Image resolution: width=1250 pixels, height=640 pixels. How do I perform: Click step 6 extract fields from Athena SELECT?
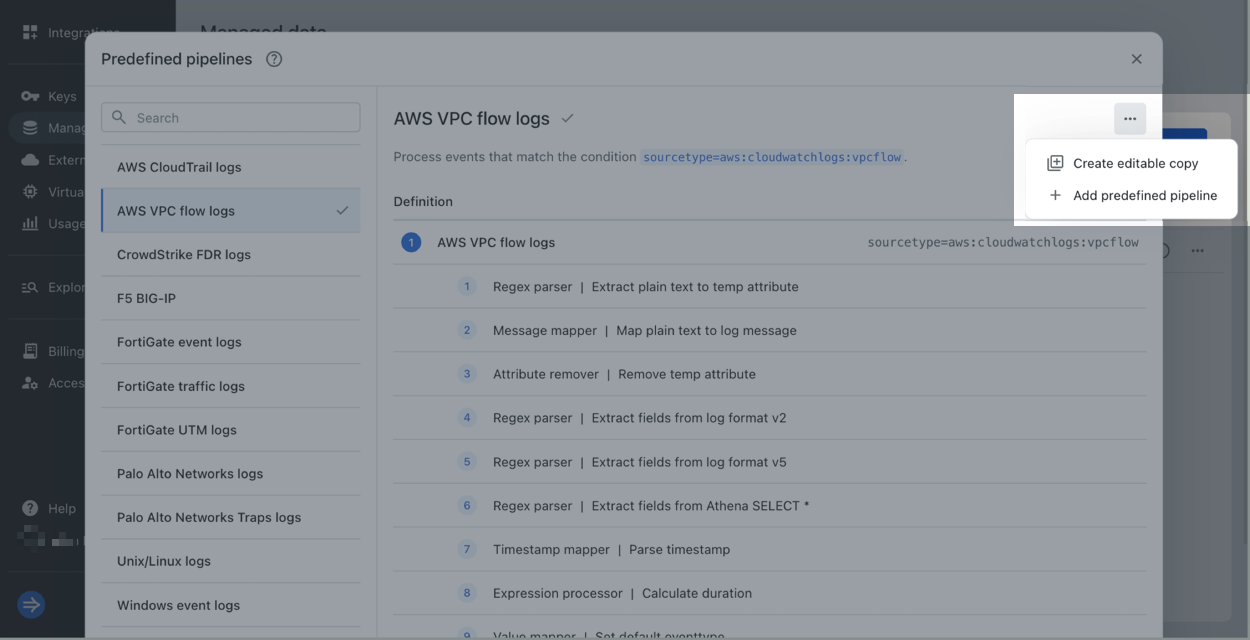click(770, 506)
